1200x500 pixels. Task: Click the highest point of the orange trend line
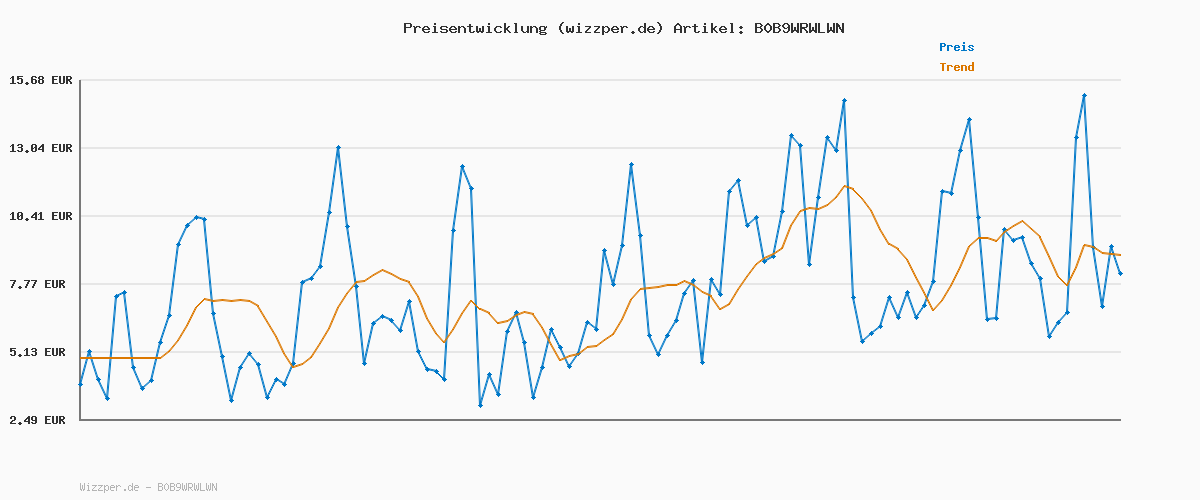(846, 186)
